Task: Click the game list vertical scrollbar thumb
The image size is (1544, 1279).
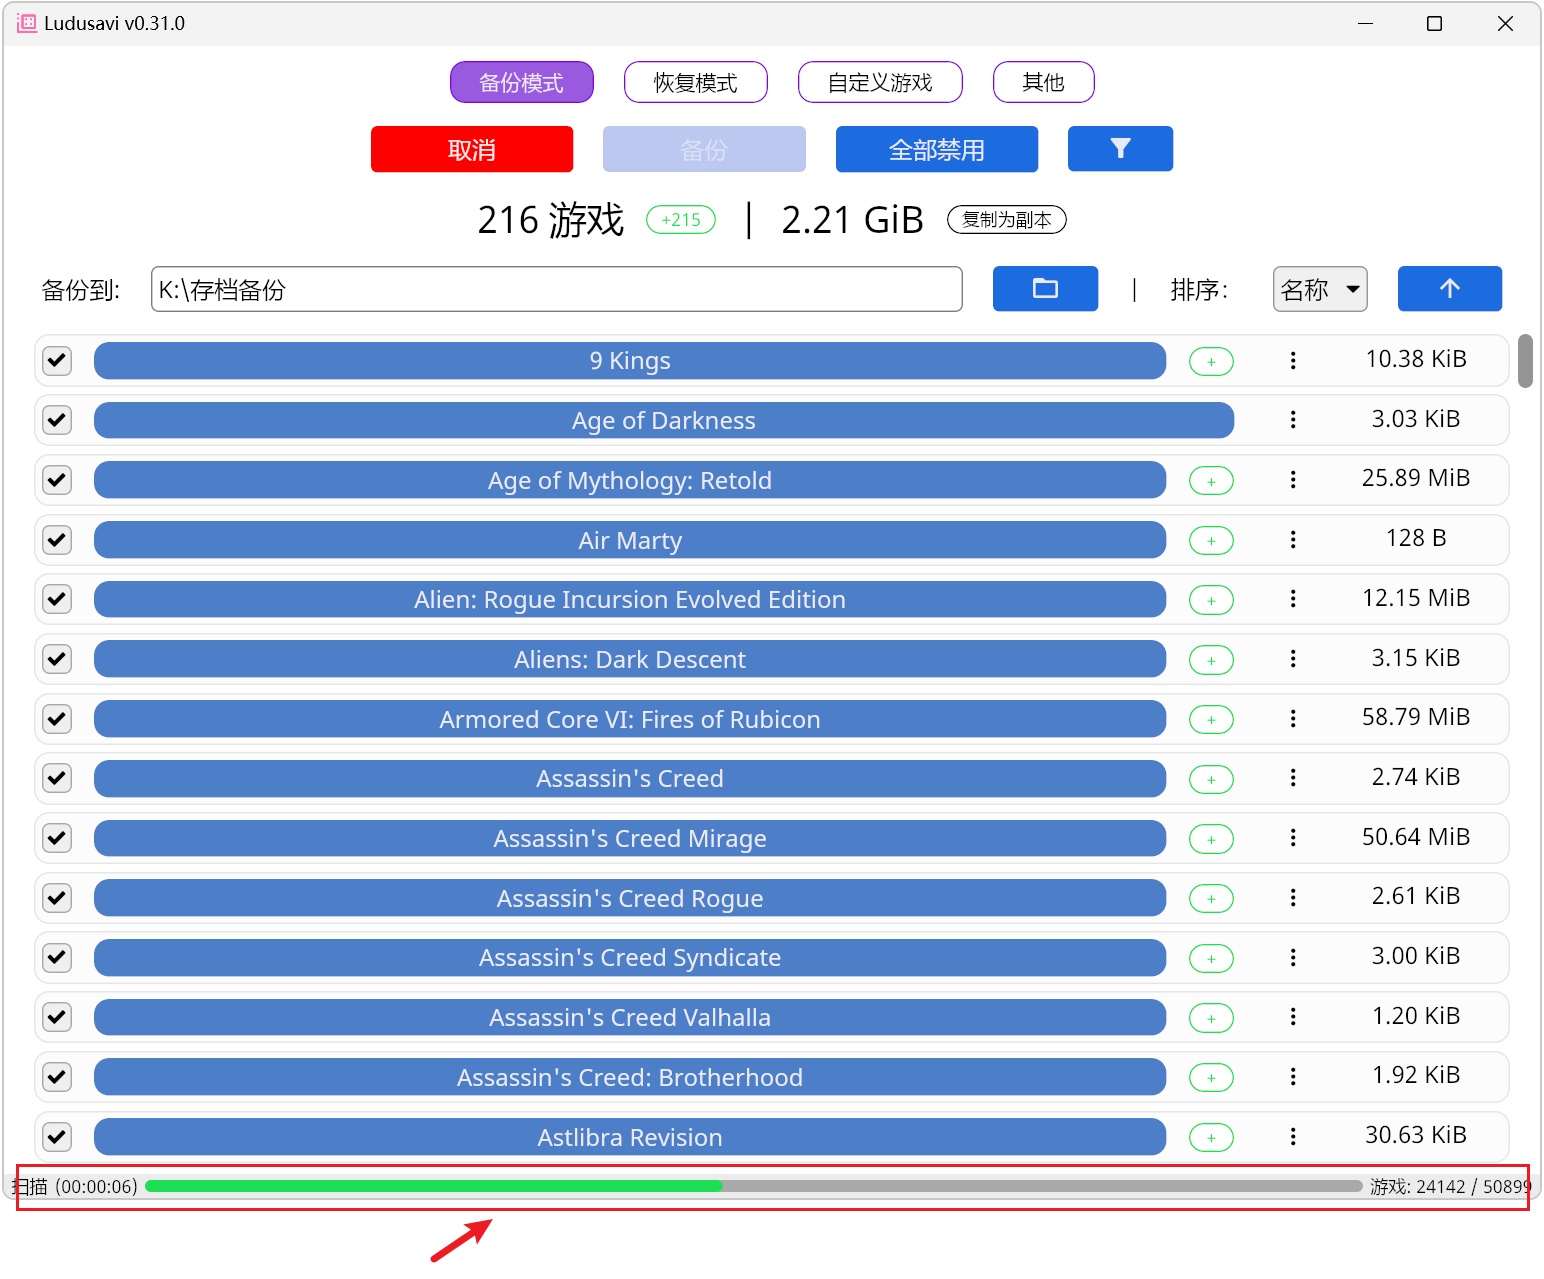Action: (1525, 361)
